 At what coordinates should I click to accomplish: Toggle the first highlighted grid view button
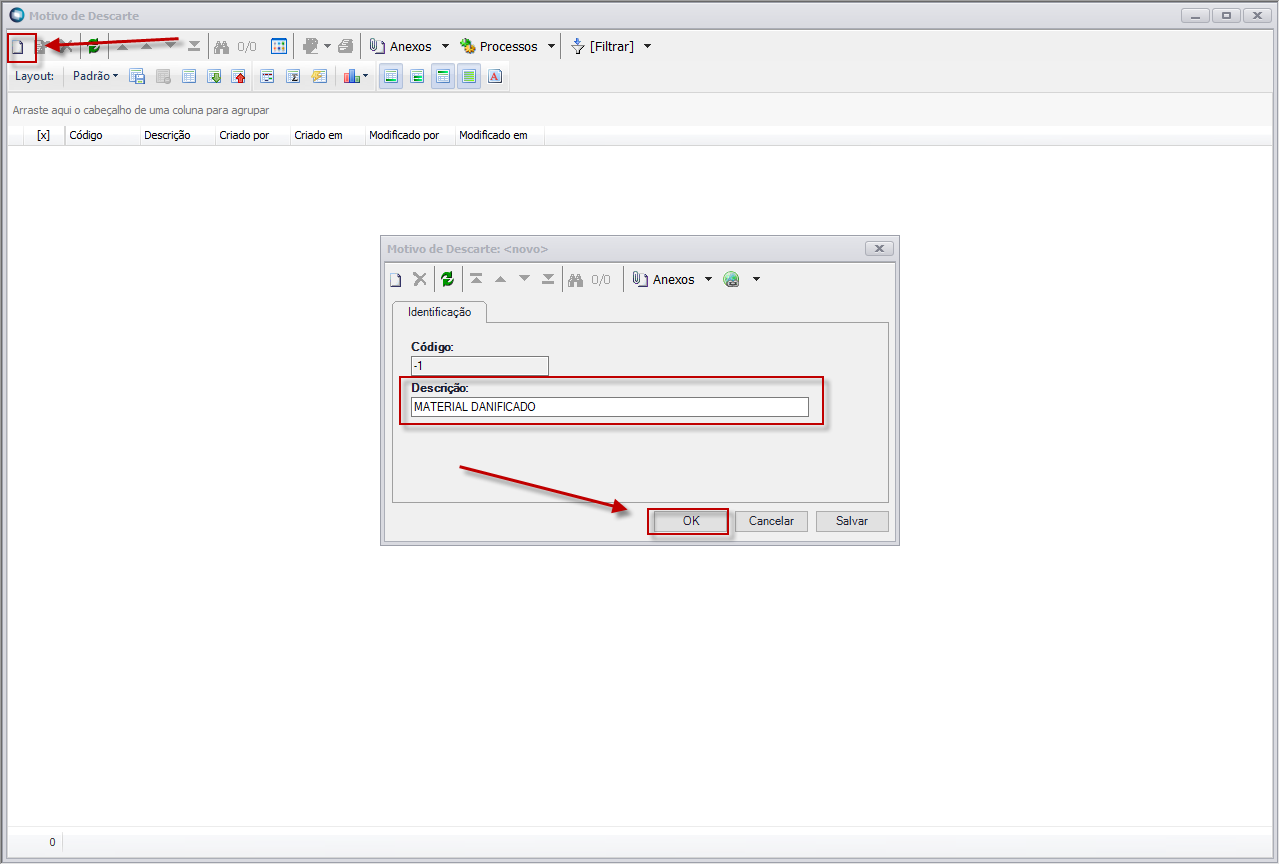tap(391, 76)
